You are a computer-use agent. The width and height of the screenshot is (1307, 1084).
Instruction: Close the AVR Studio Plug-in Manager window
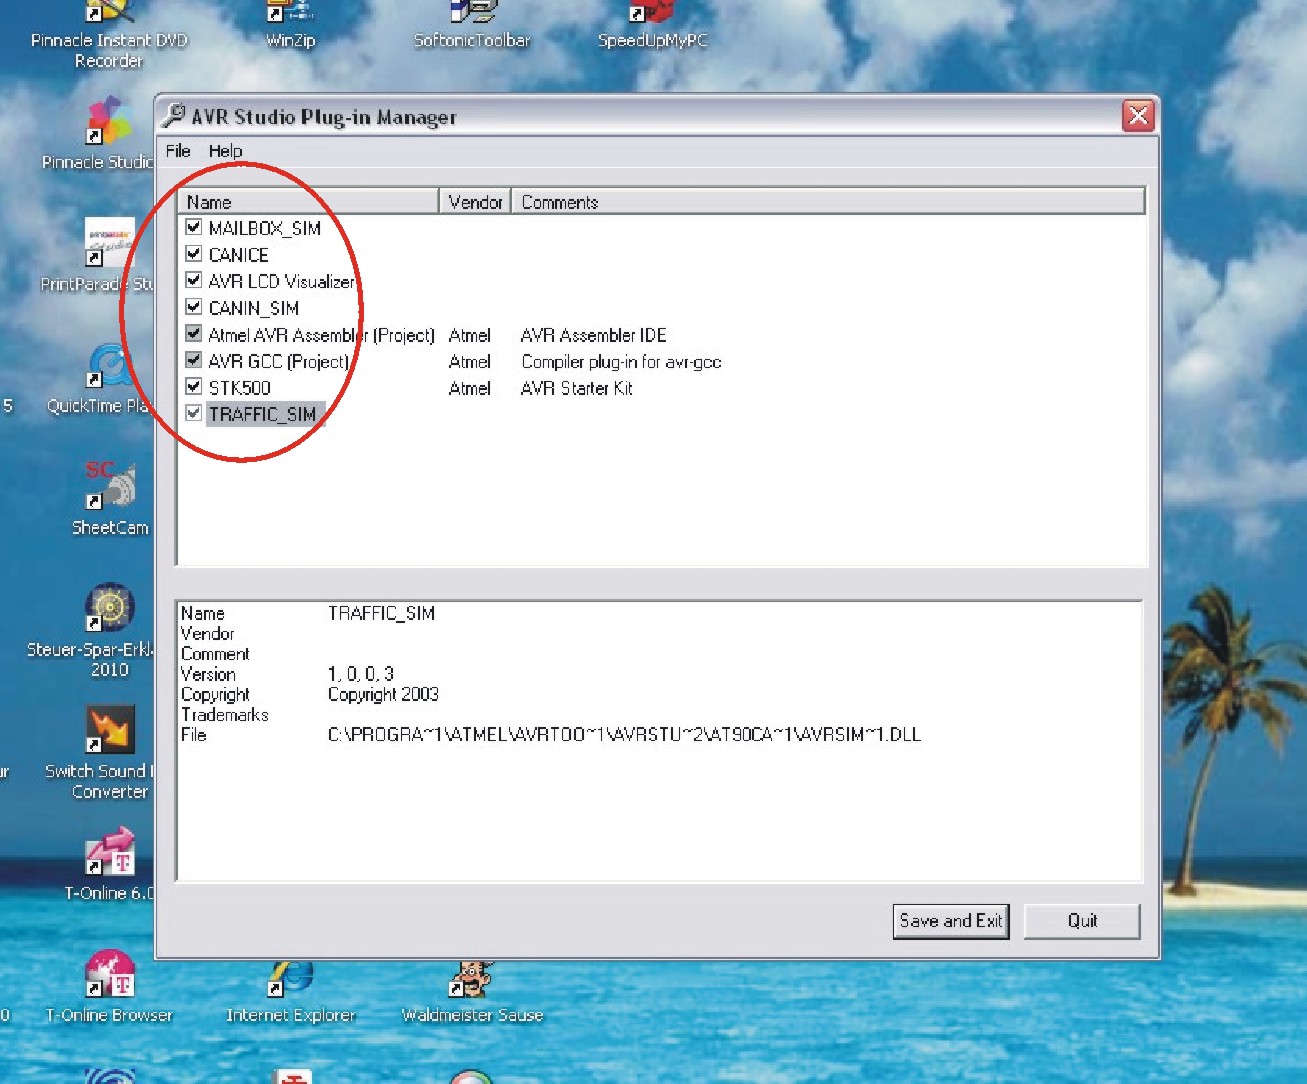tap(1138, 116)
